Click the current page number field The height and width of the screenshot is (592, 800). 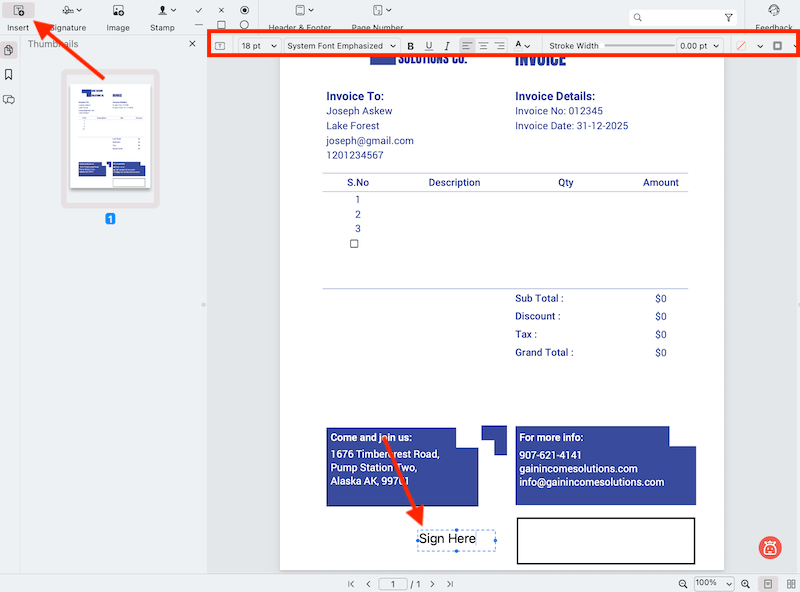(393, 584)
